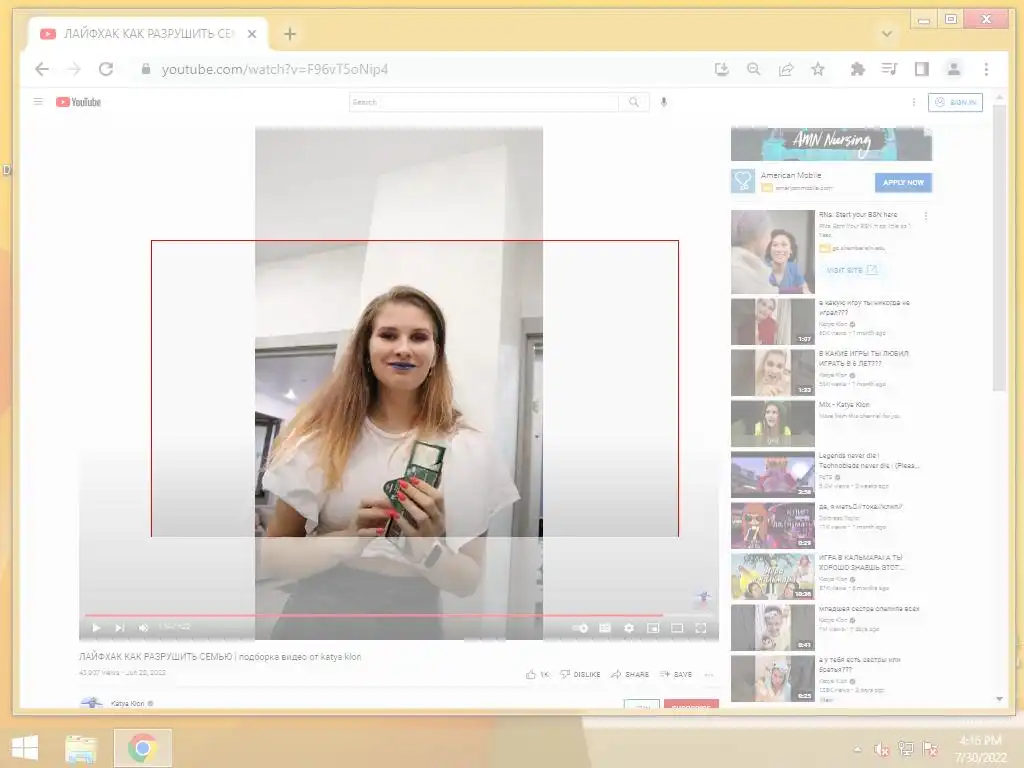Open a new tab with plus button
Screen dimensions: 1024x768
click(x=290, y=34)
